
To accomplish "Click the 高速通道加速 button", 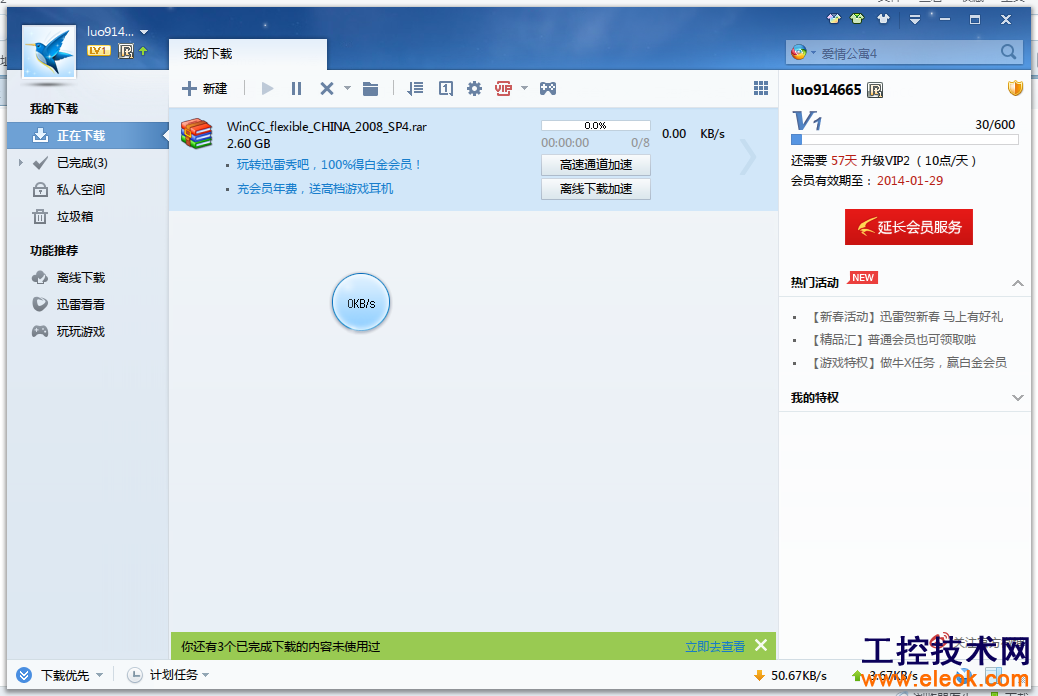I will (x=596, y=165).
